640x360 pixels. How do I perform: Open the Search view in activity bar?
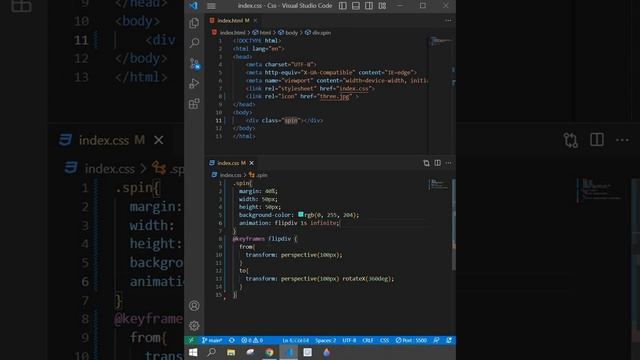click(194, 43)
